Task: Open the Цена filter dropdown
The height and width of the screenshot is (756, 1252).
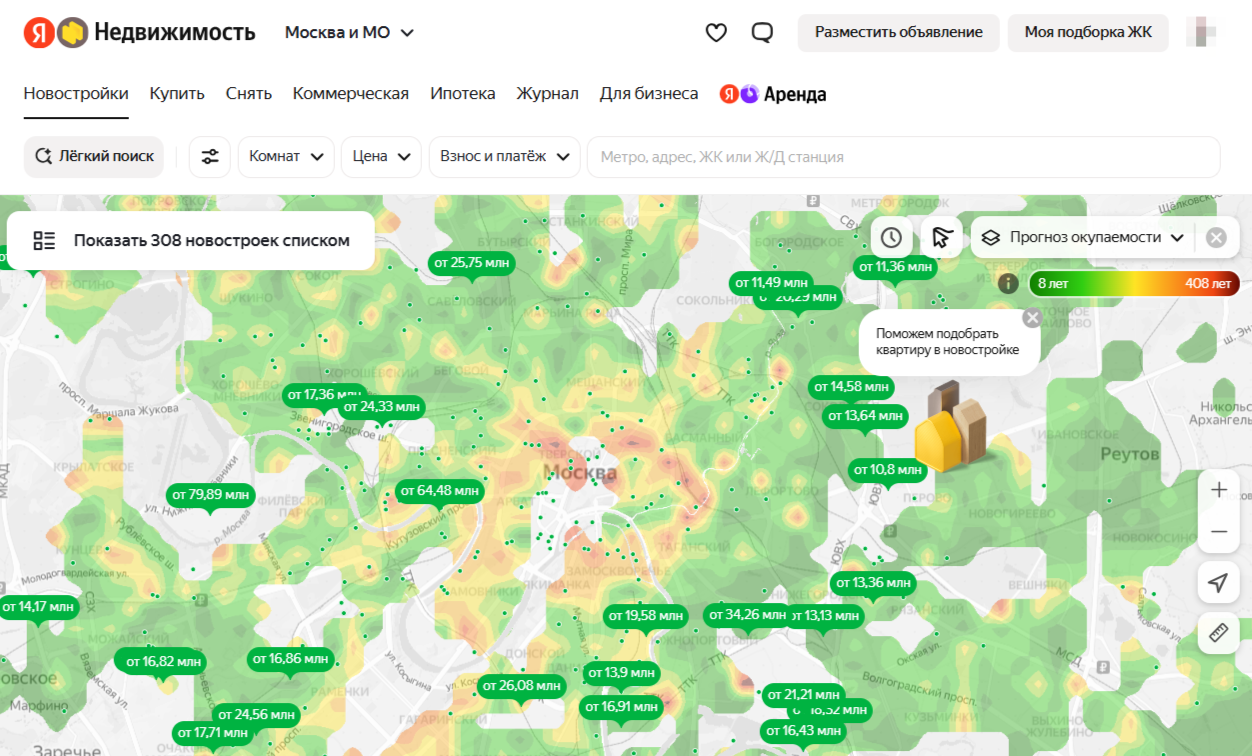Action: [380, 157]
